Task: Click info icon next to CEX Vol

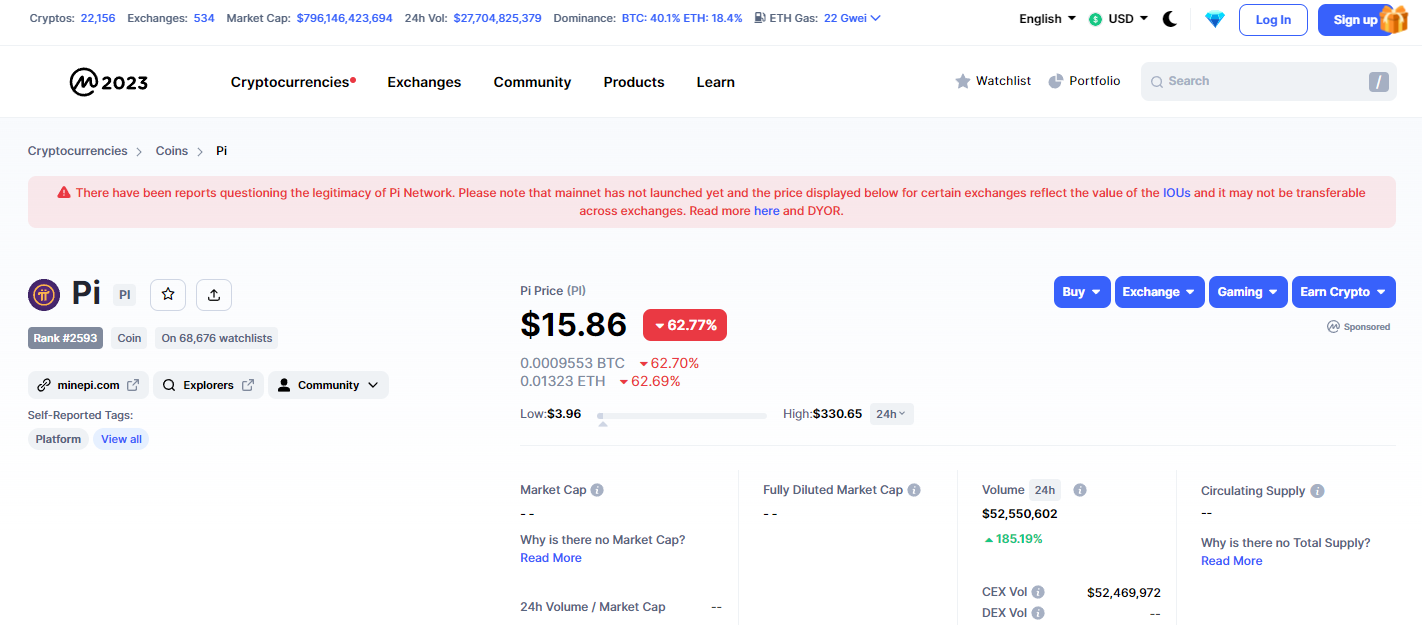Action: click(1038, 592)
